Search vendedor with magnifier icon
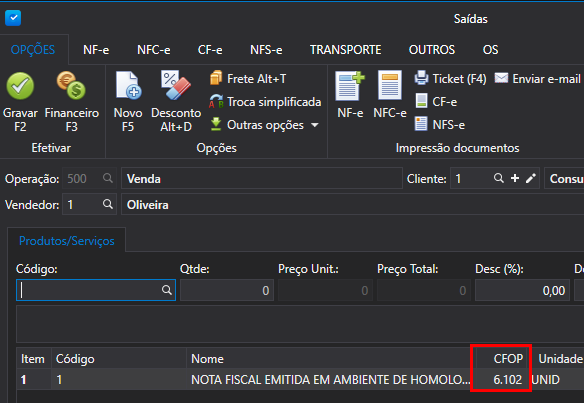The width and height of the screenshot is (584, 403). click(x=108, y=204)
